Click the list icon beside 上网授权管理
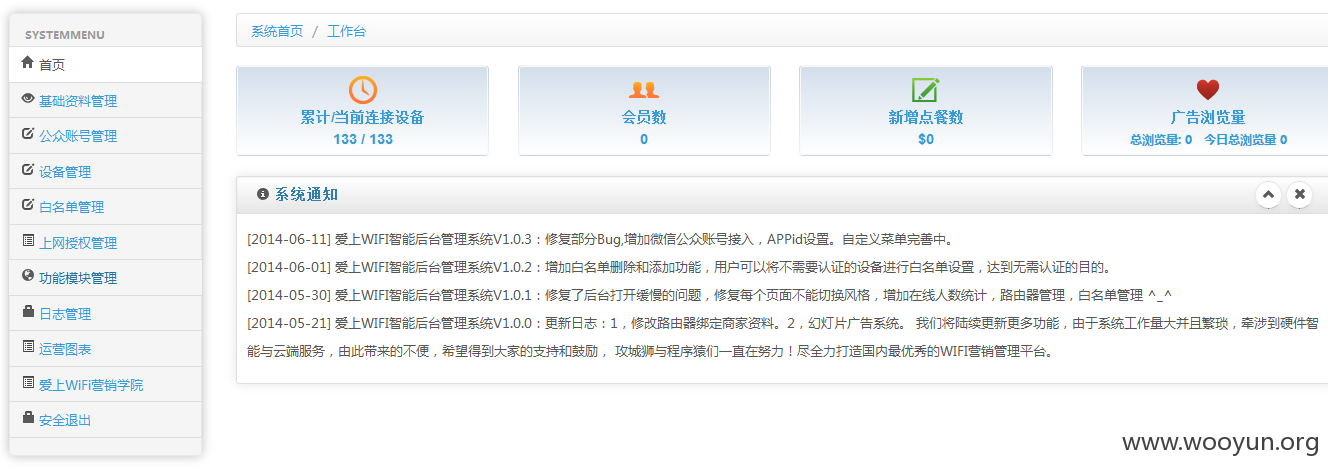Screen dimensions: 1328x471 28,241
